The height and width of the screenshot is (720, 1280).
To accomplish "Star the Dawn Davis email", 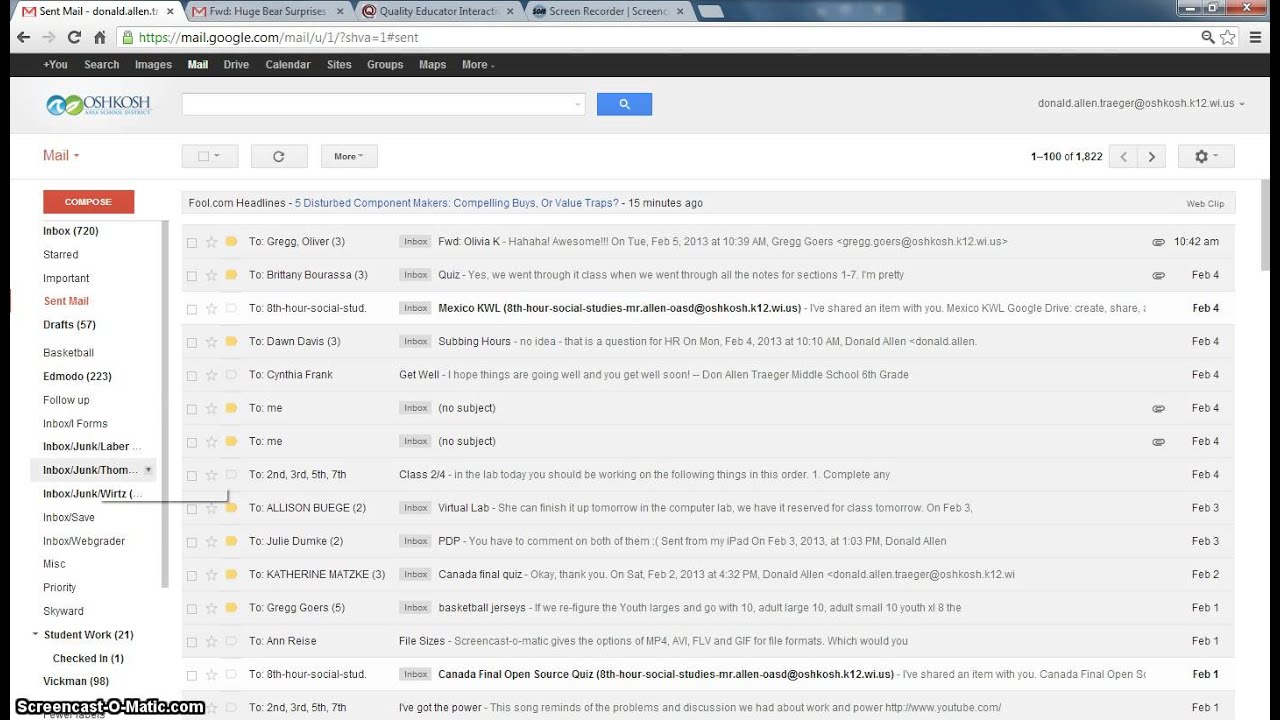I will click(211, 342).
